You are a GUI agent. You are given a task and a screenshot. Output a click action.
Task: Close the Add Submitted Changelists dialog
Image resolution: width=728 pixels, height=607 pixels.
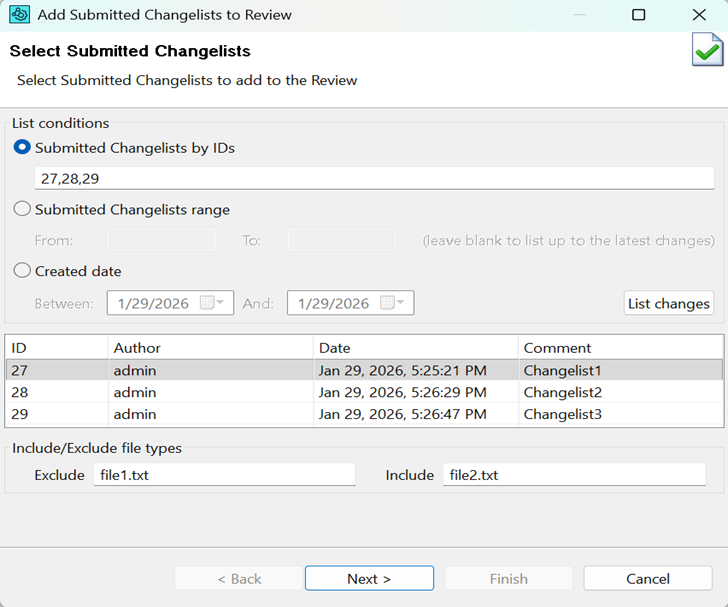tap(699, 15)
